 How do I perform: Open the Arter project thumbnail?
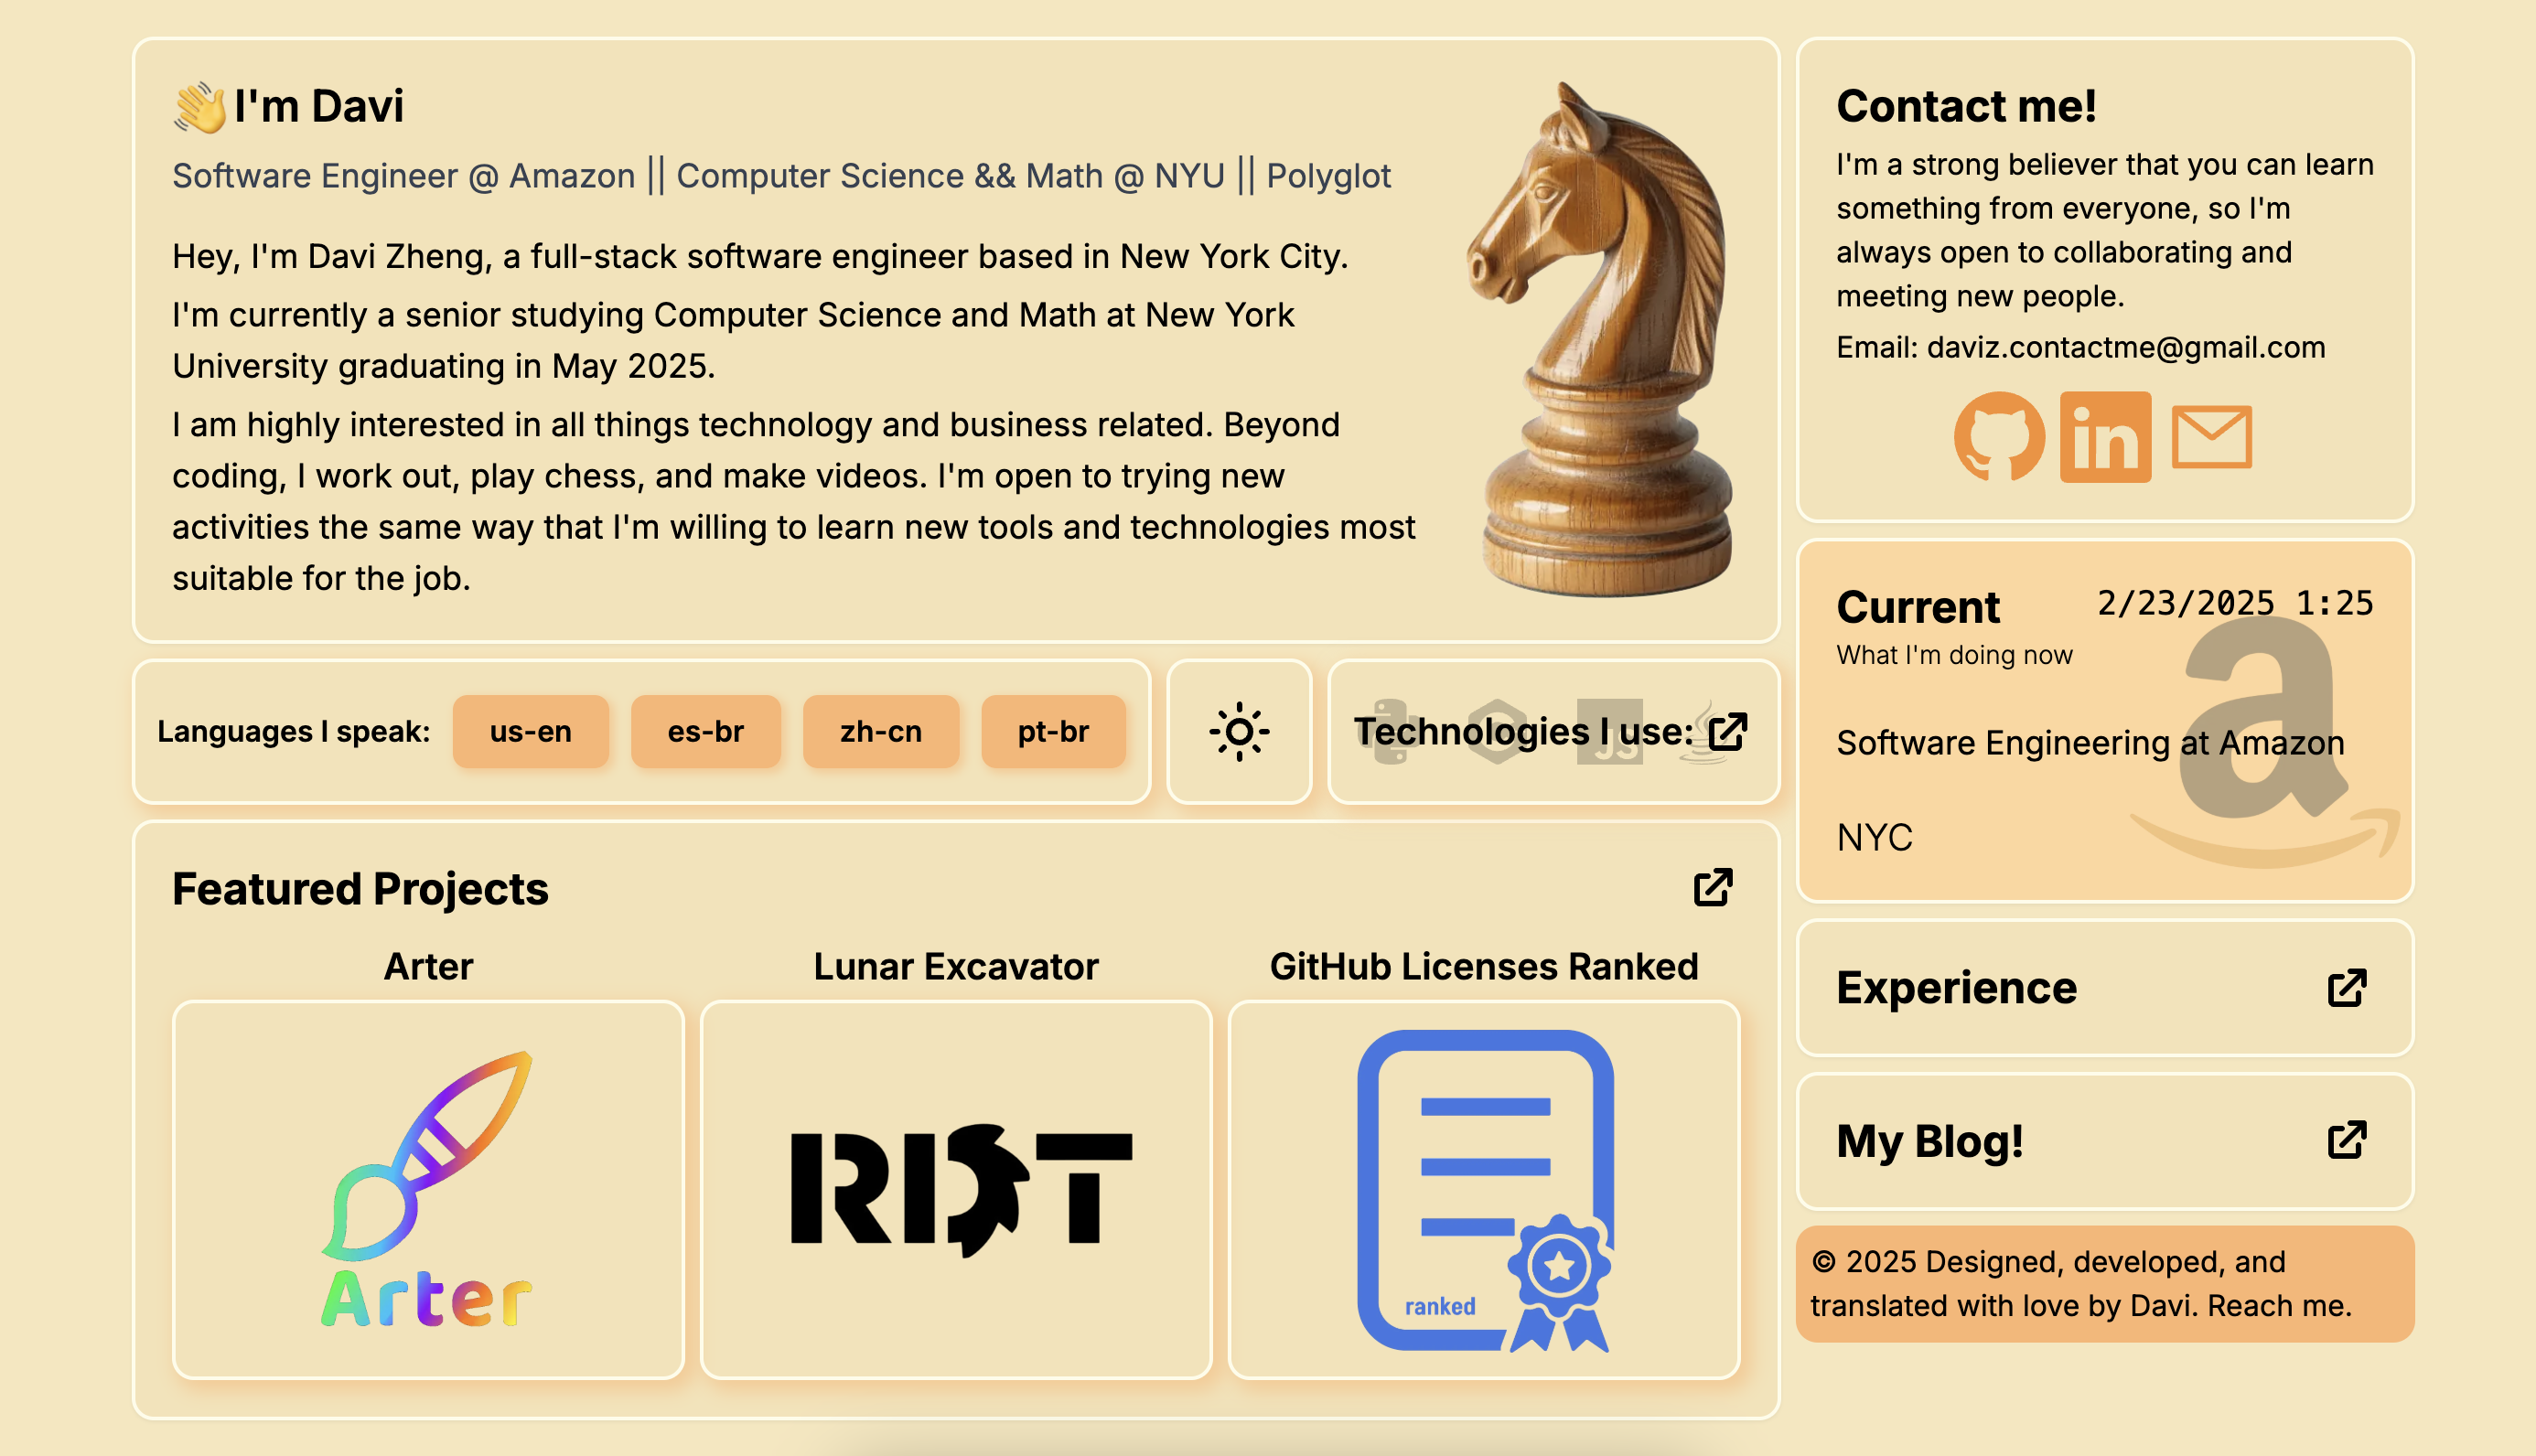428,1190
